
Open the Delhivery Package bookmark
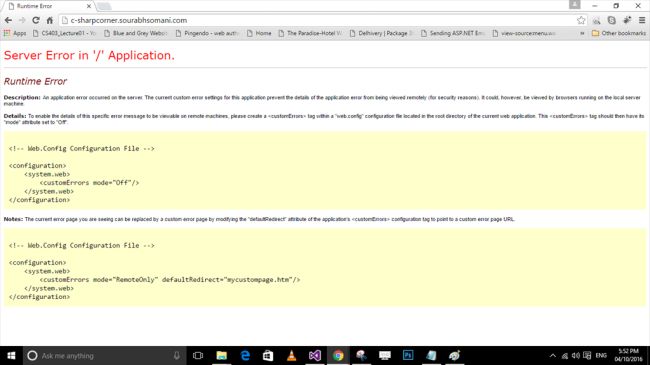pos(381,33)
